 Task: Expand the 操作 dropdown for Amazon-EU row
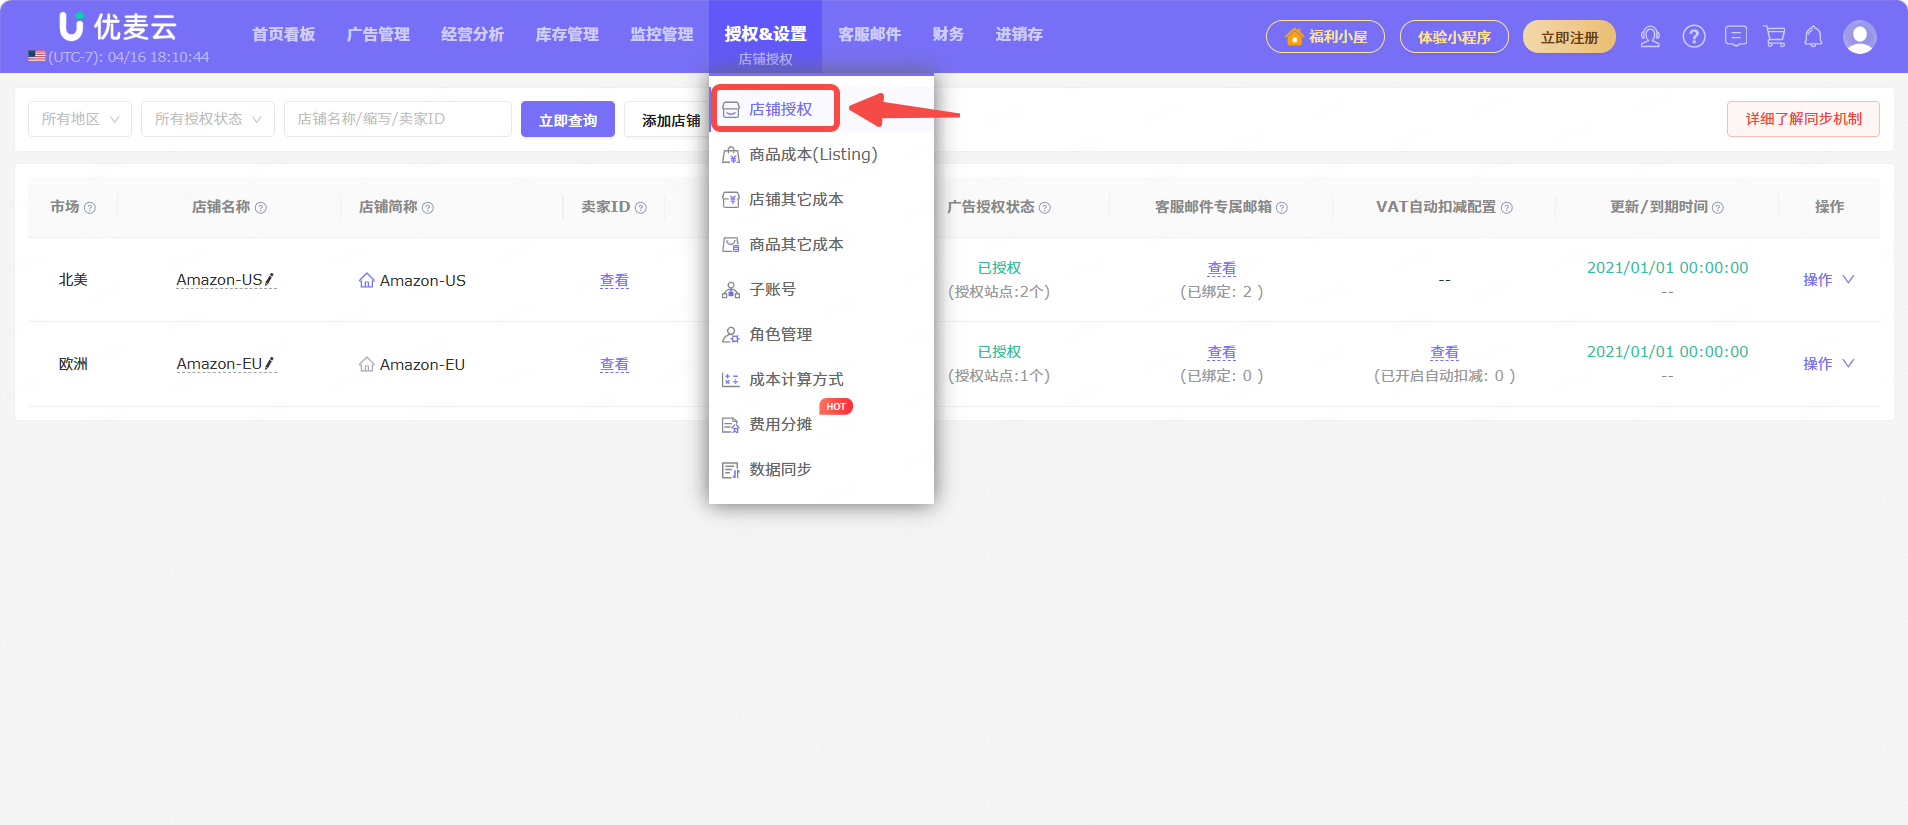coord(1829,364)
